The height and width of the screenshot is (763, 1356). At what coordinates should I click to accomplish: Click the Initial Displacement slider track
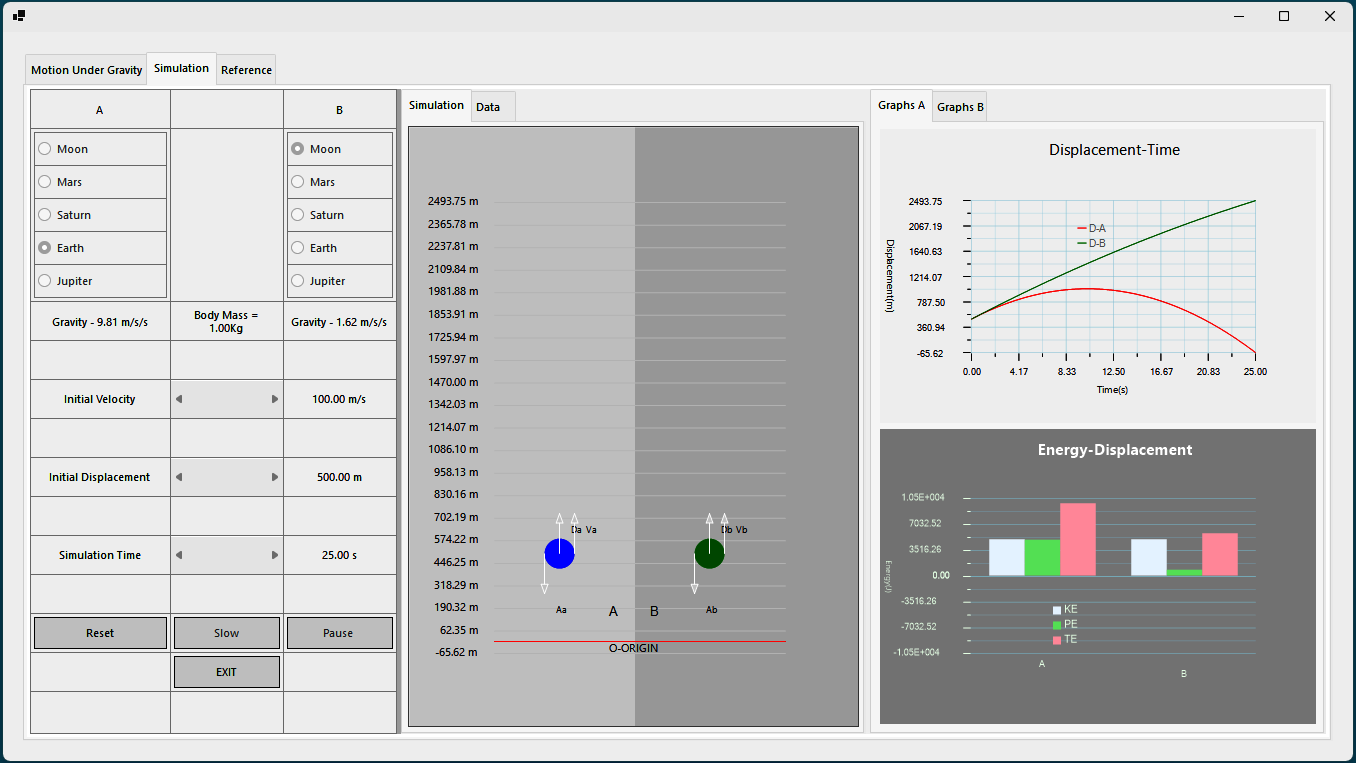227,477
